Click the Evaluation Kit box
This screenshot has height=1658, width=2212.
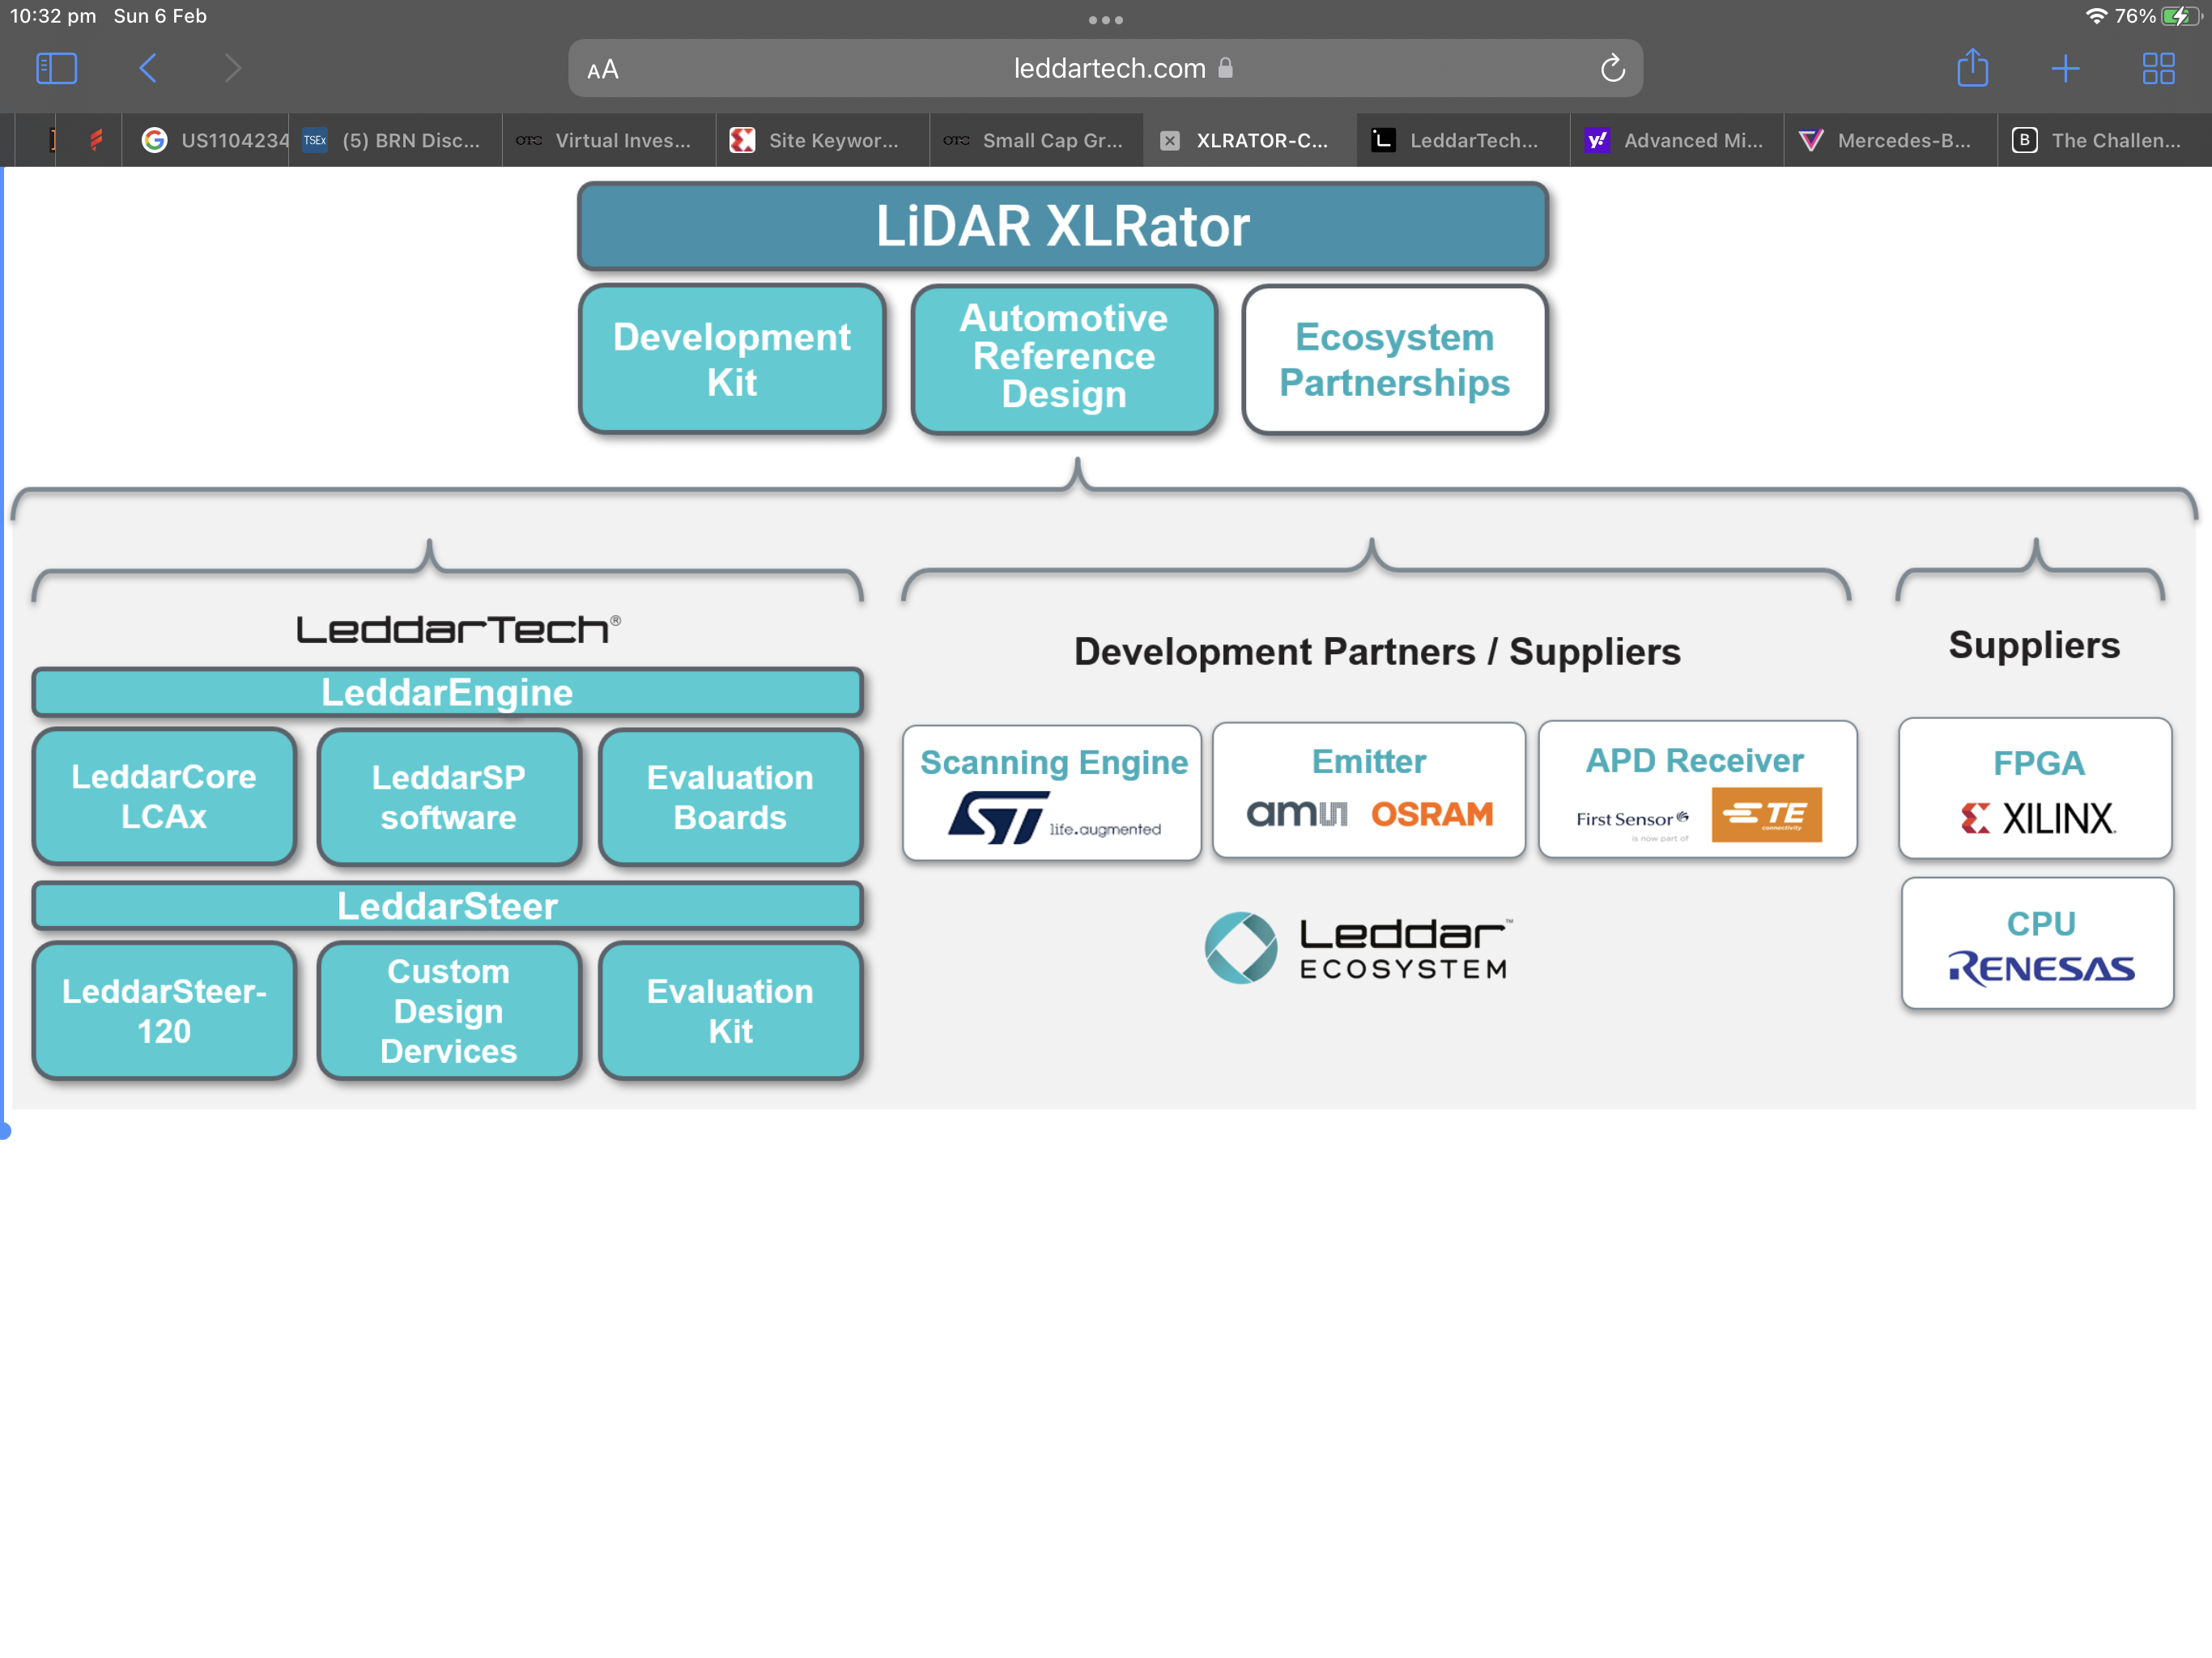coord(730,1011)
